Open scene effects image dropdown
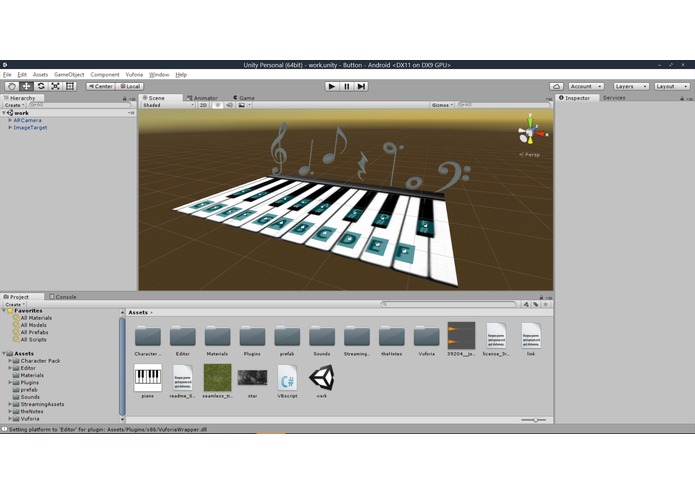 point(244,105)
